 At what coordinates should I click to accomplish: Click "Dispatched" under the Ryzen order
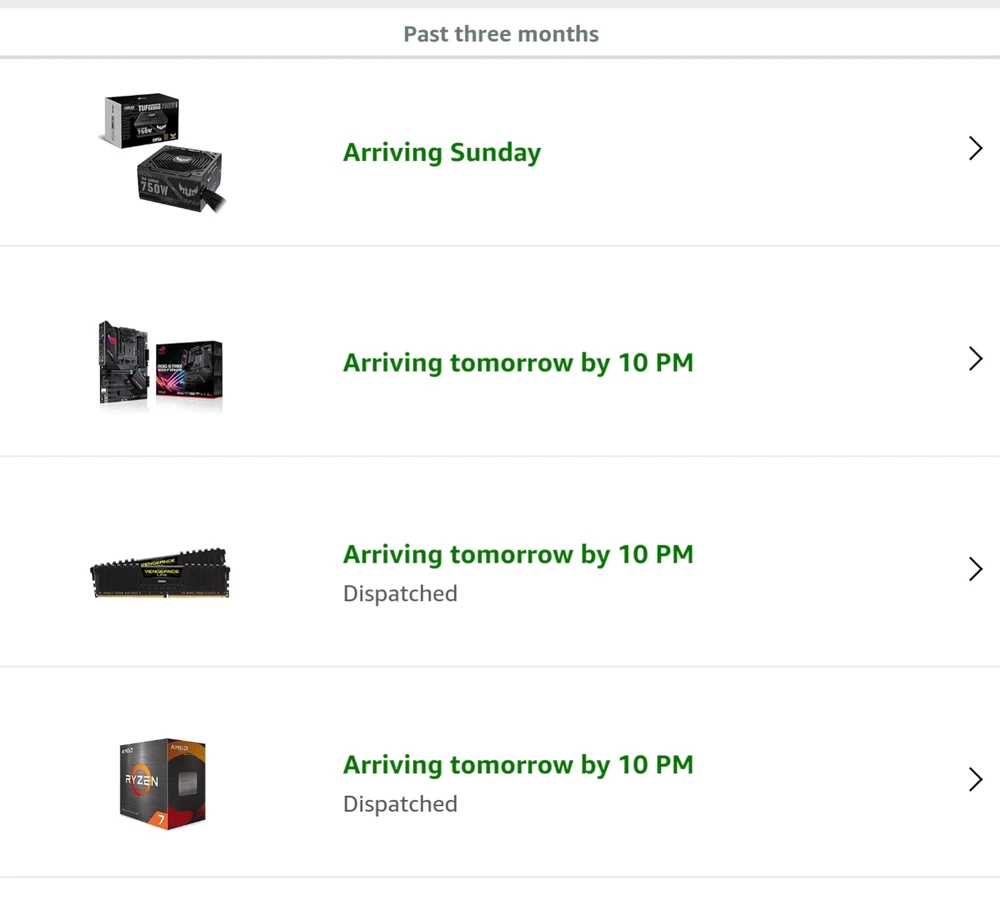point(400,804)
